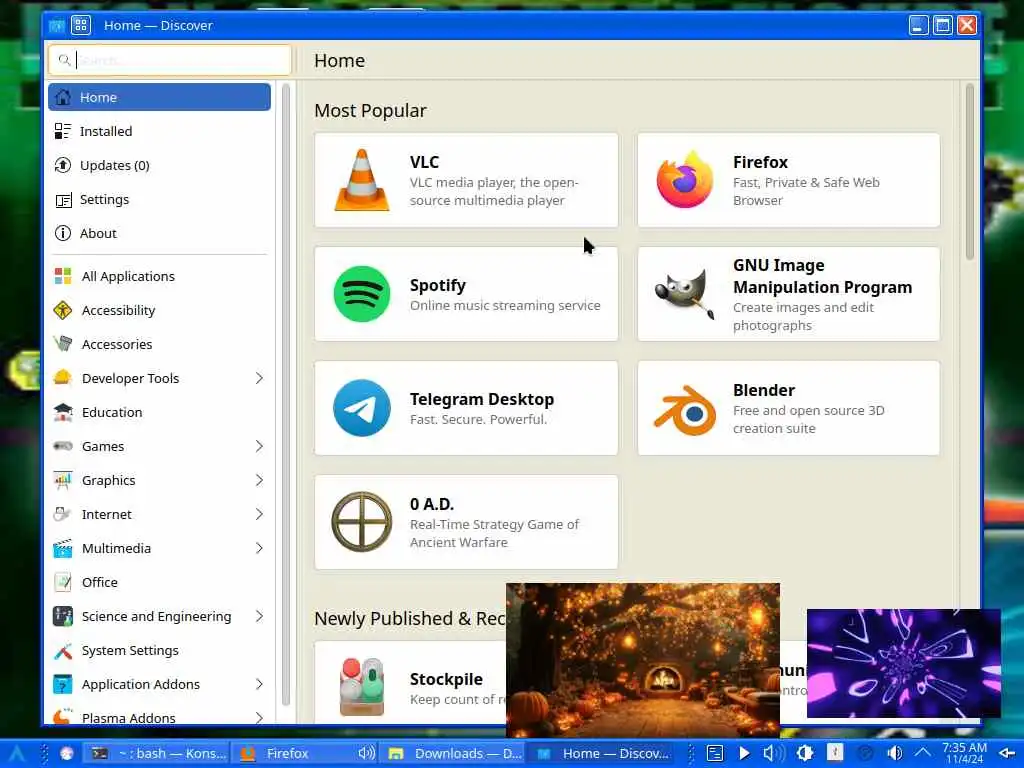This screenshot has height=768, width=1024.
Task: Click the About info icon
Action: (63, 233)
